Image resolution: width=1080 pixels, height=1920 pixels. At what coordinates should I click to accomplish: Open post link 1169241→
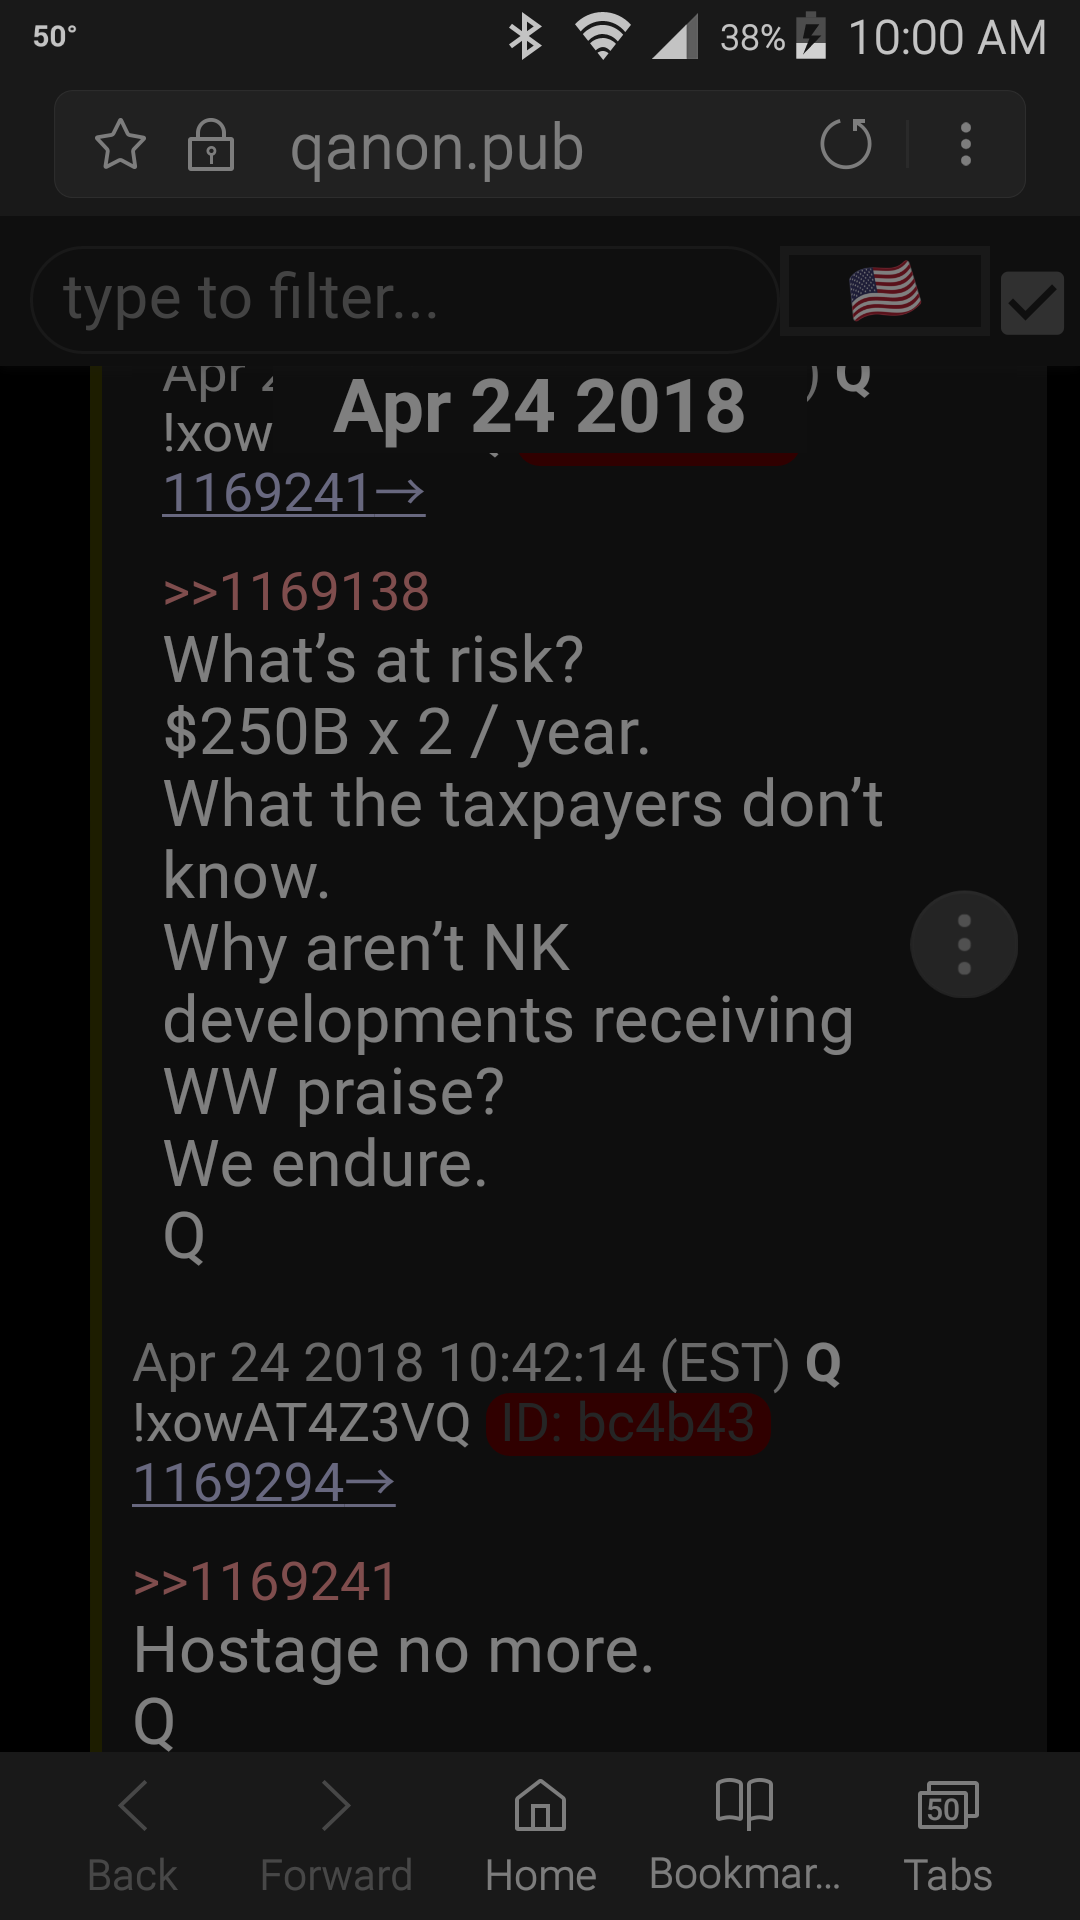(x=294, y=492)
